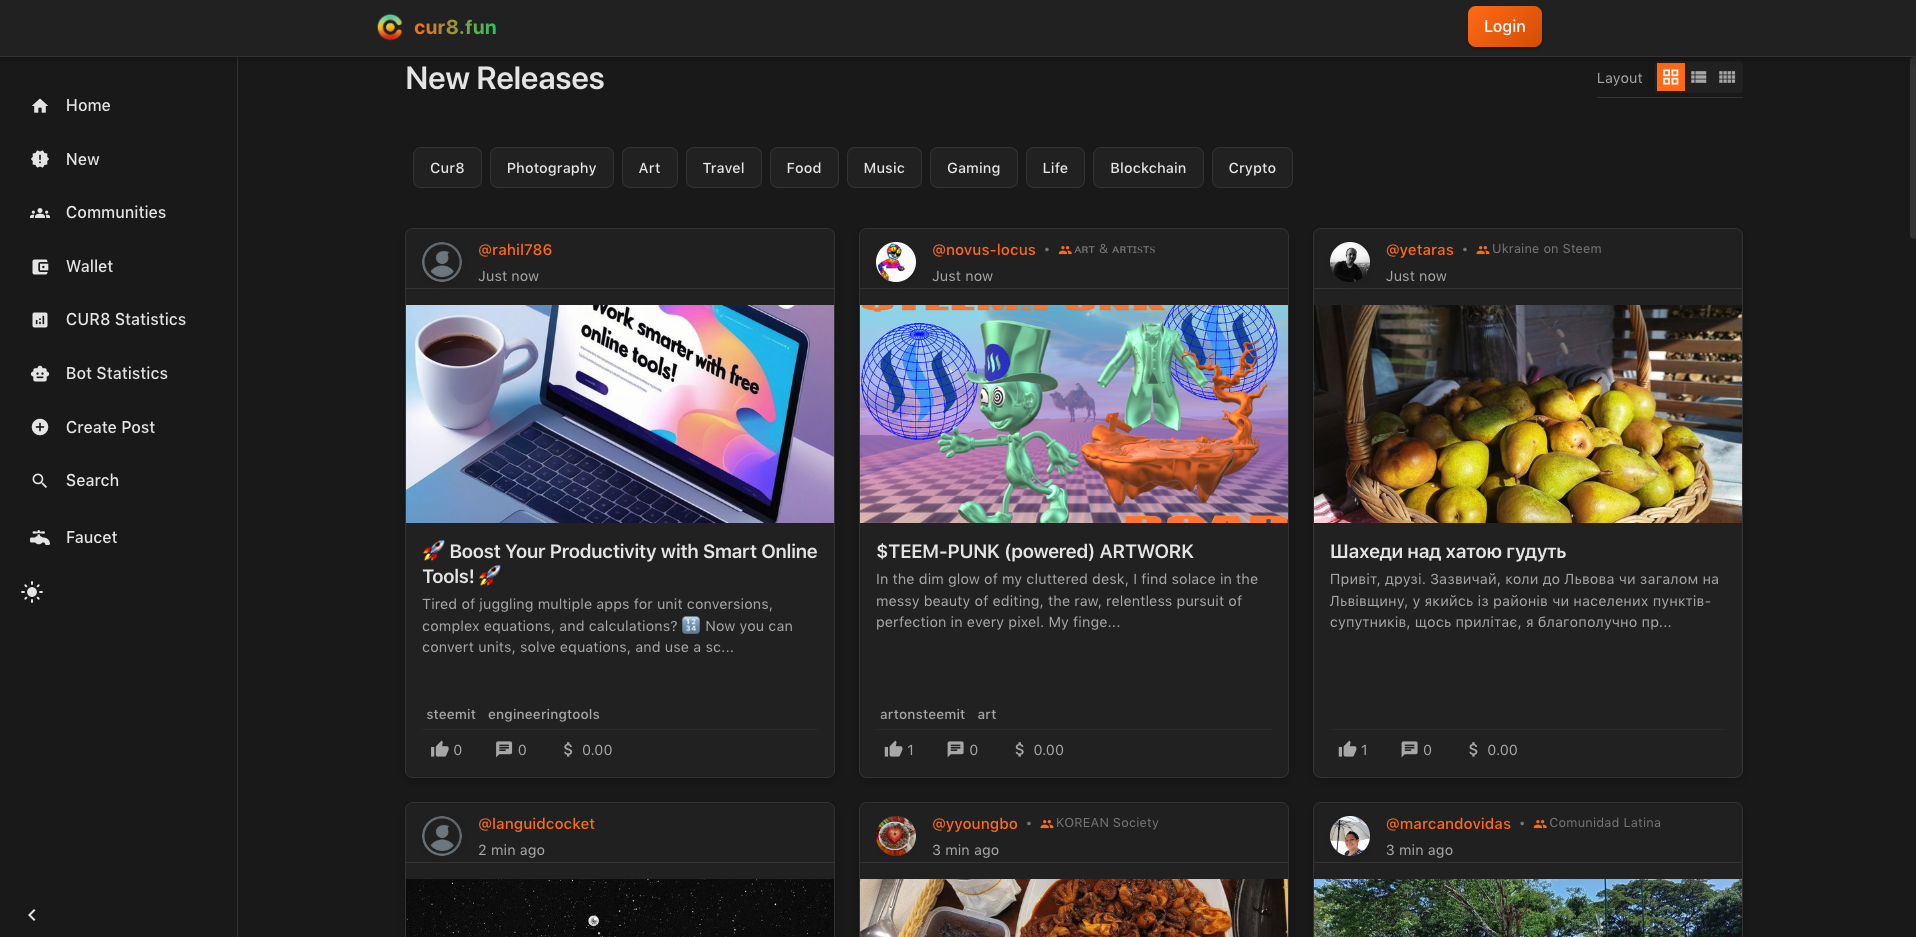1916x937 pixels.
Task: Click the cur8.fun logo icon
Action: pyautogui.click(x=390, y=27)
